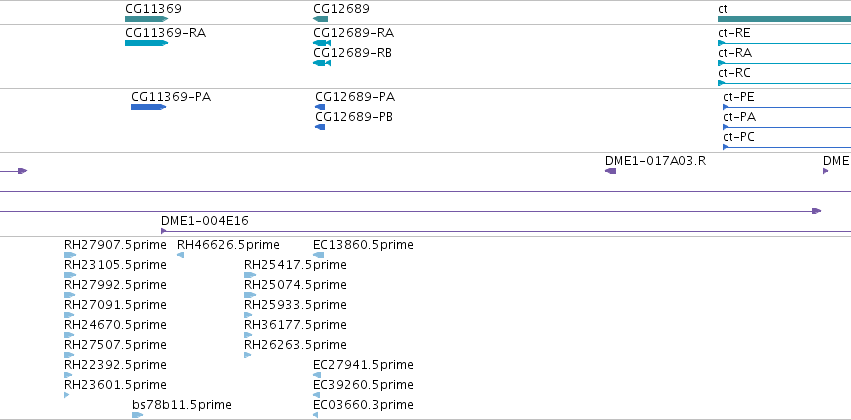Click the DME1-004E16 clone label
Viewport: 851px width, 420px height.
[x=205, y=221]
